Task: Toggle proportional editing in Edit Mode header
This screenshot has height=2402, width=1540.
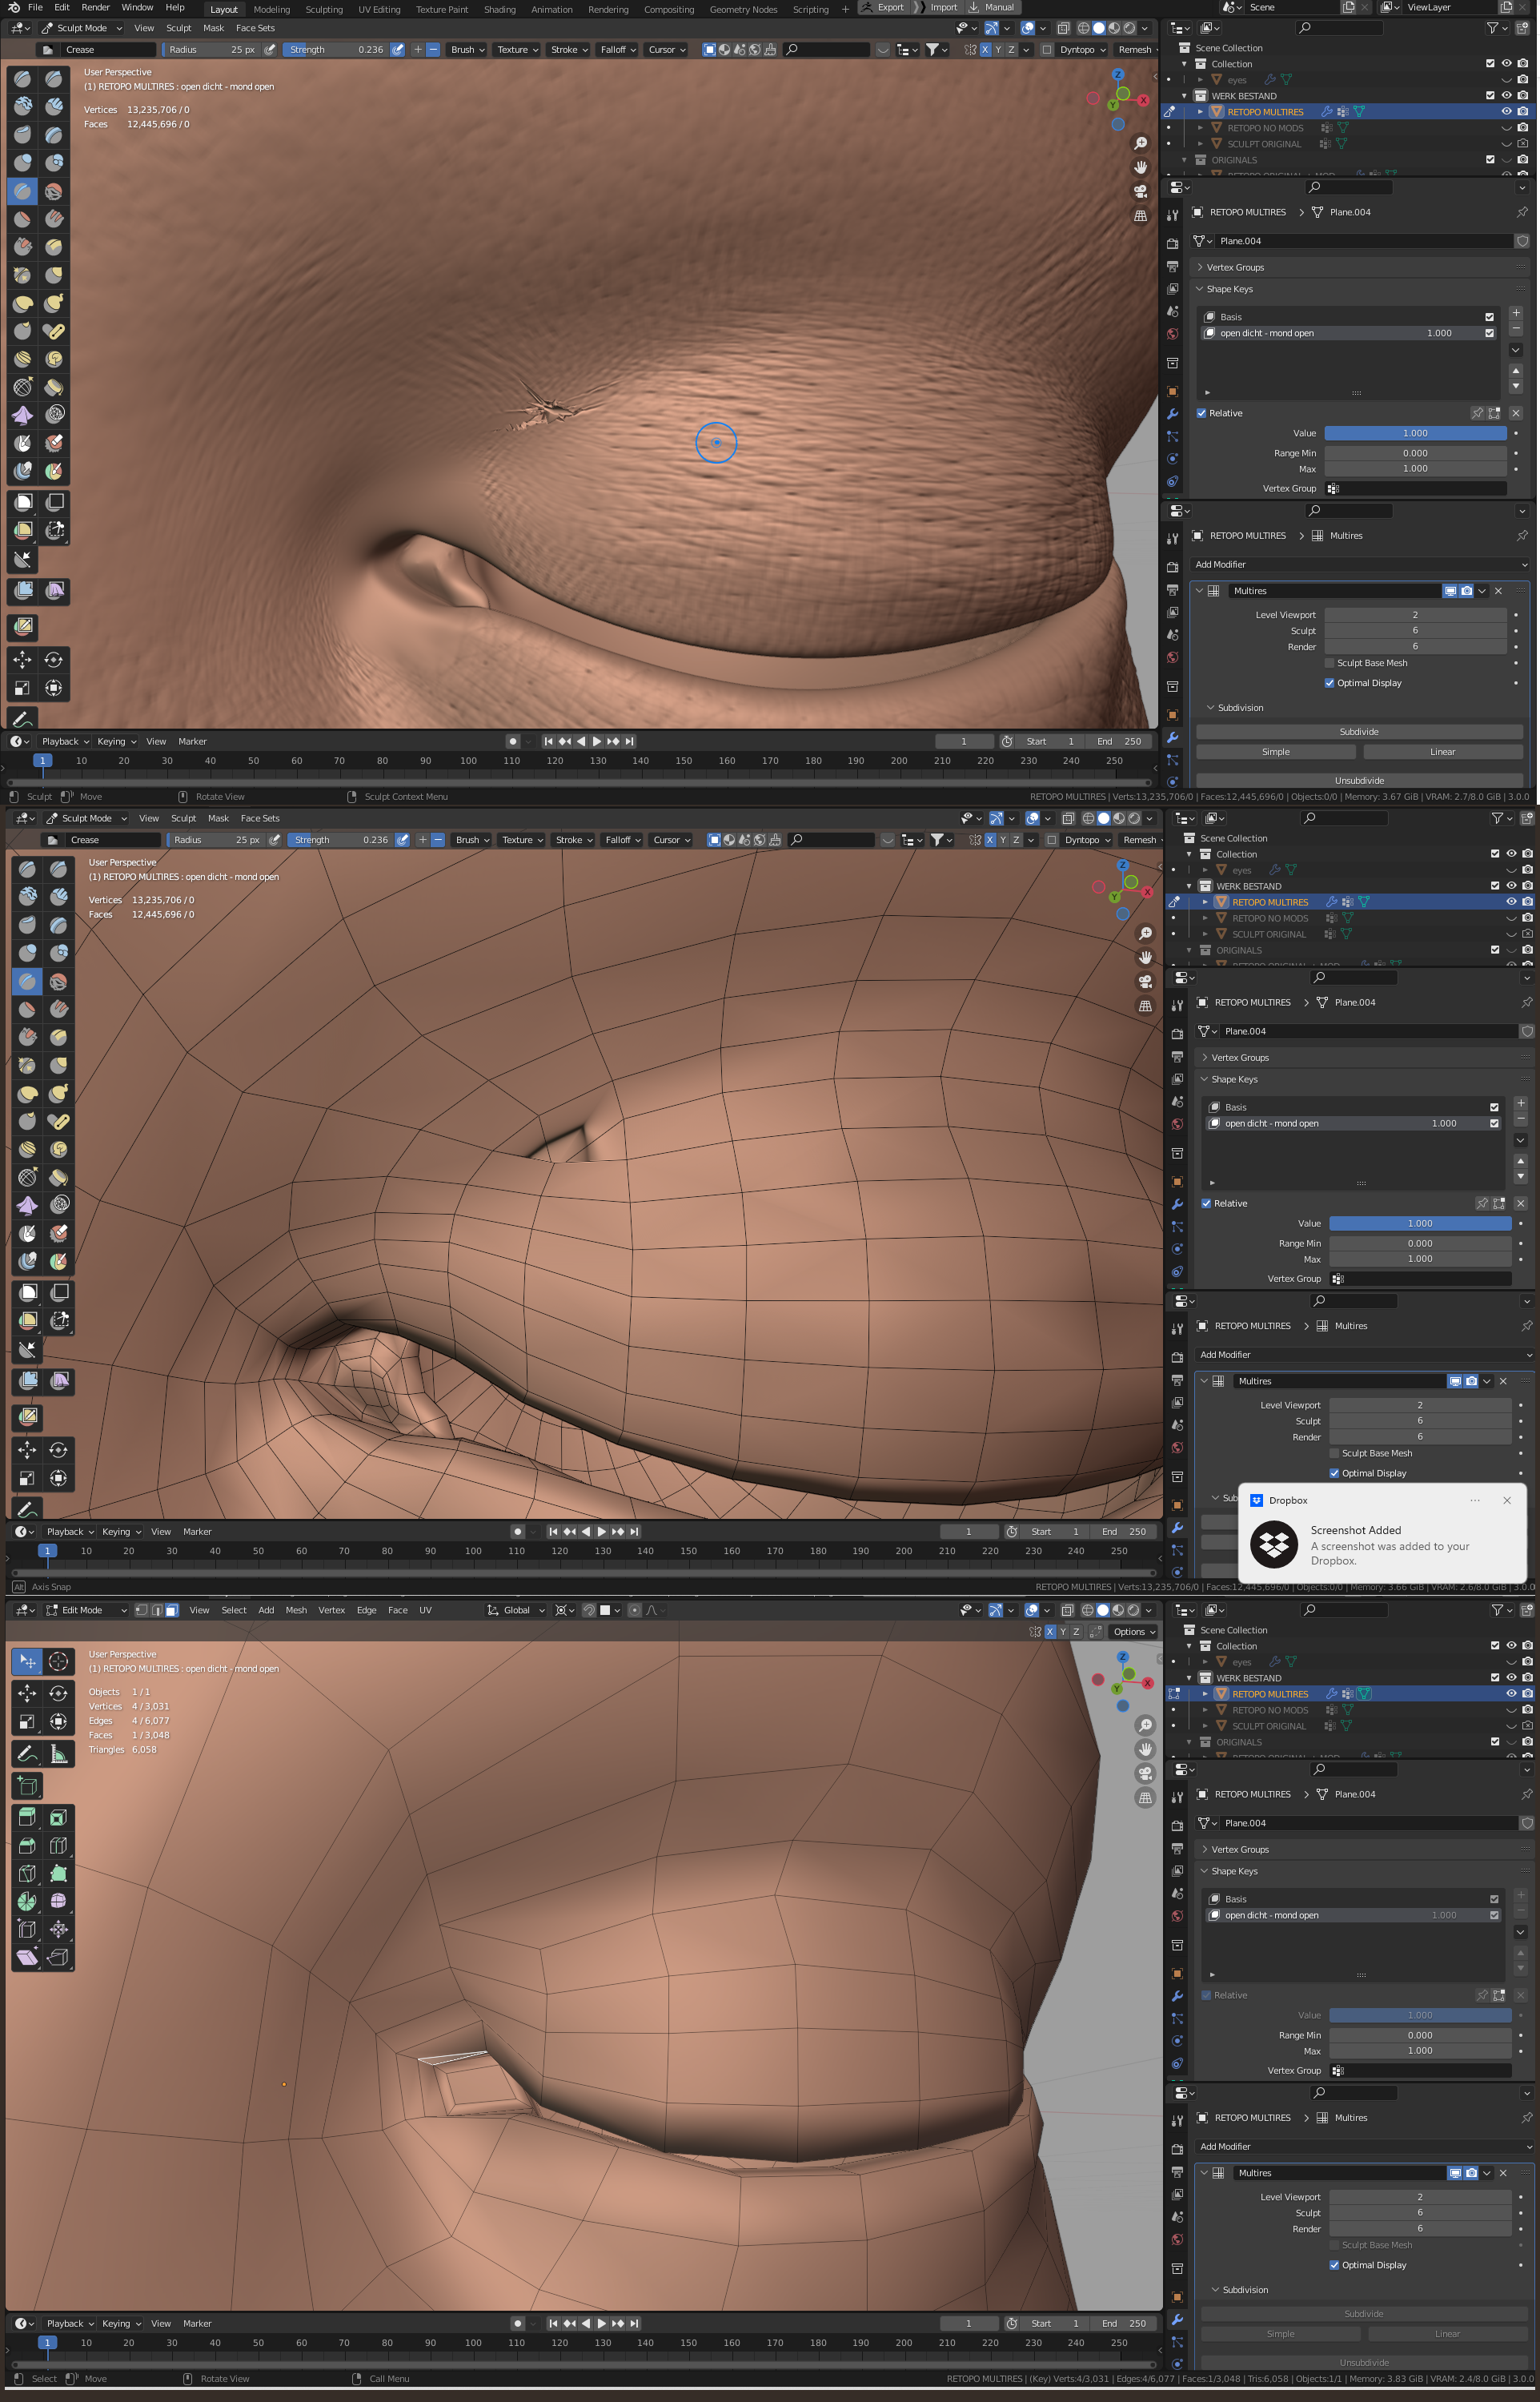Action: pos(634,1610)
